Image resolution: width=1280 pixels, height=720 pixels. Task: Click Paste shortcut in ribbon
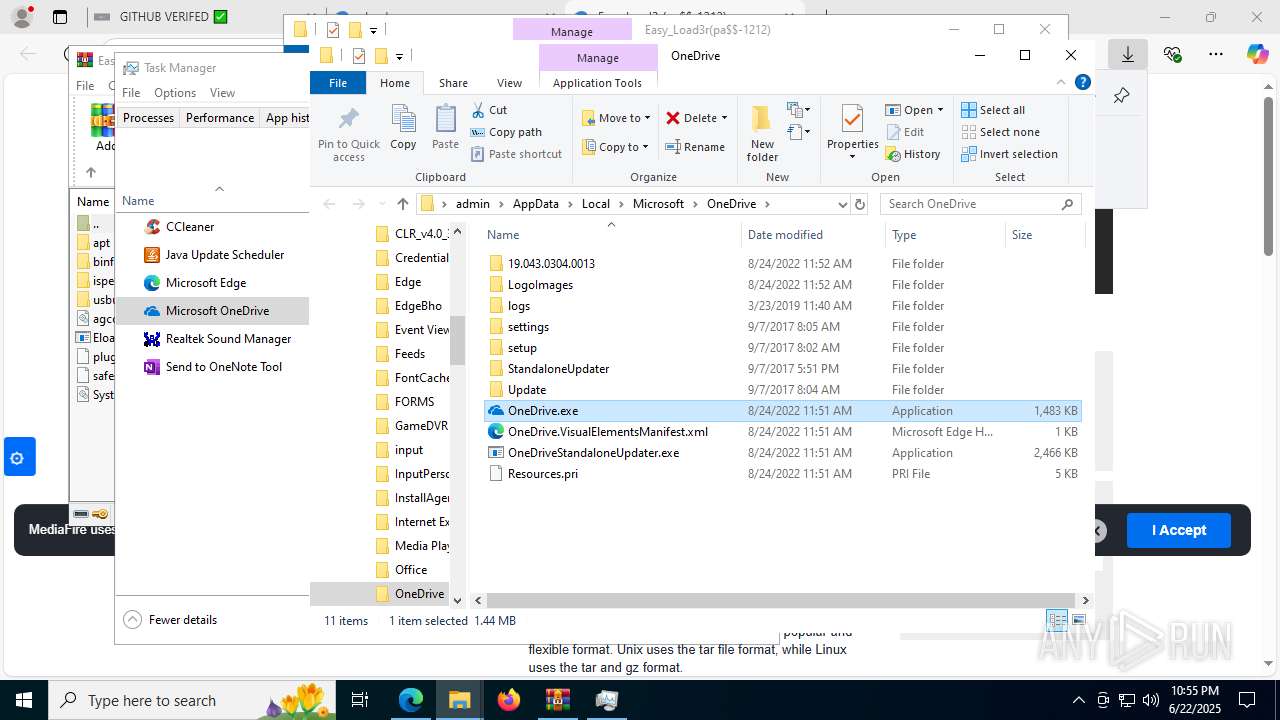[516, 154]
